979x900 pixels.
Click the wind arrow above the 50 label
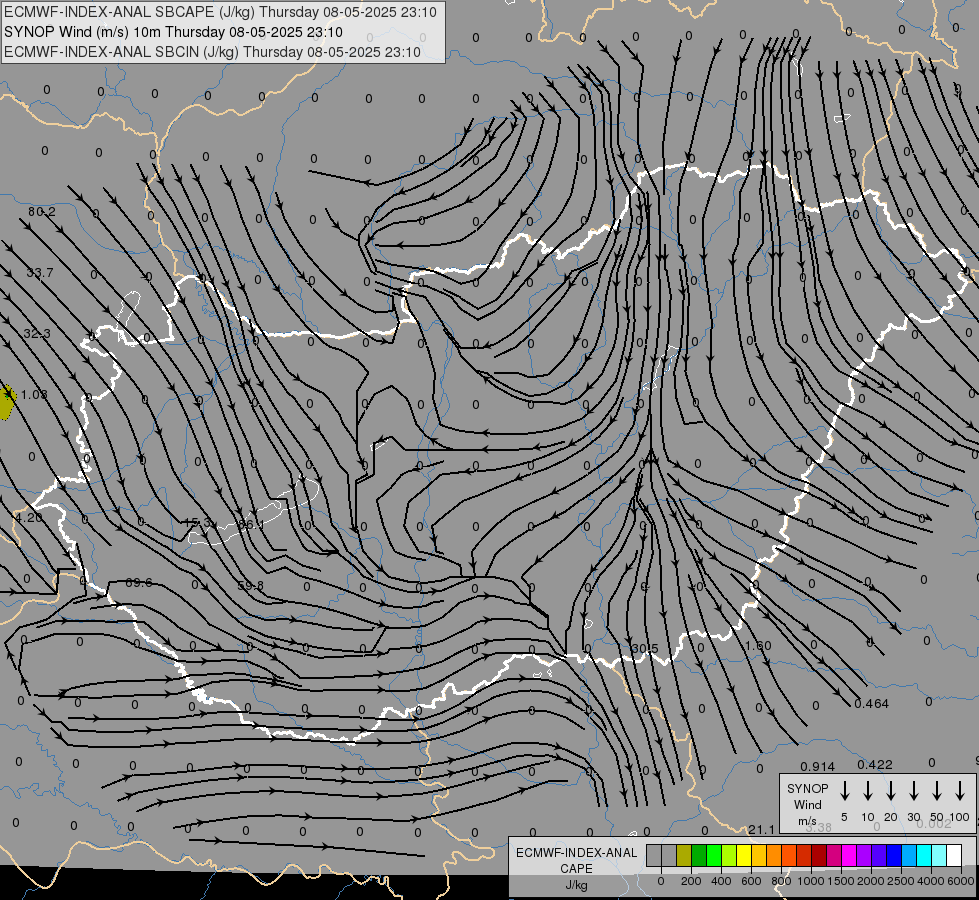pos(937,791)
